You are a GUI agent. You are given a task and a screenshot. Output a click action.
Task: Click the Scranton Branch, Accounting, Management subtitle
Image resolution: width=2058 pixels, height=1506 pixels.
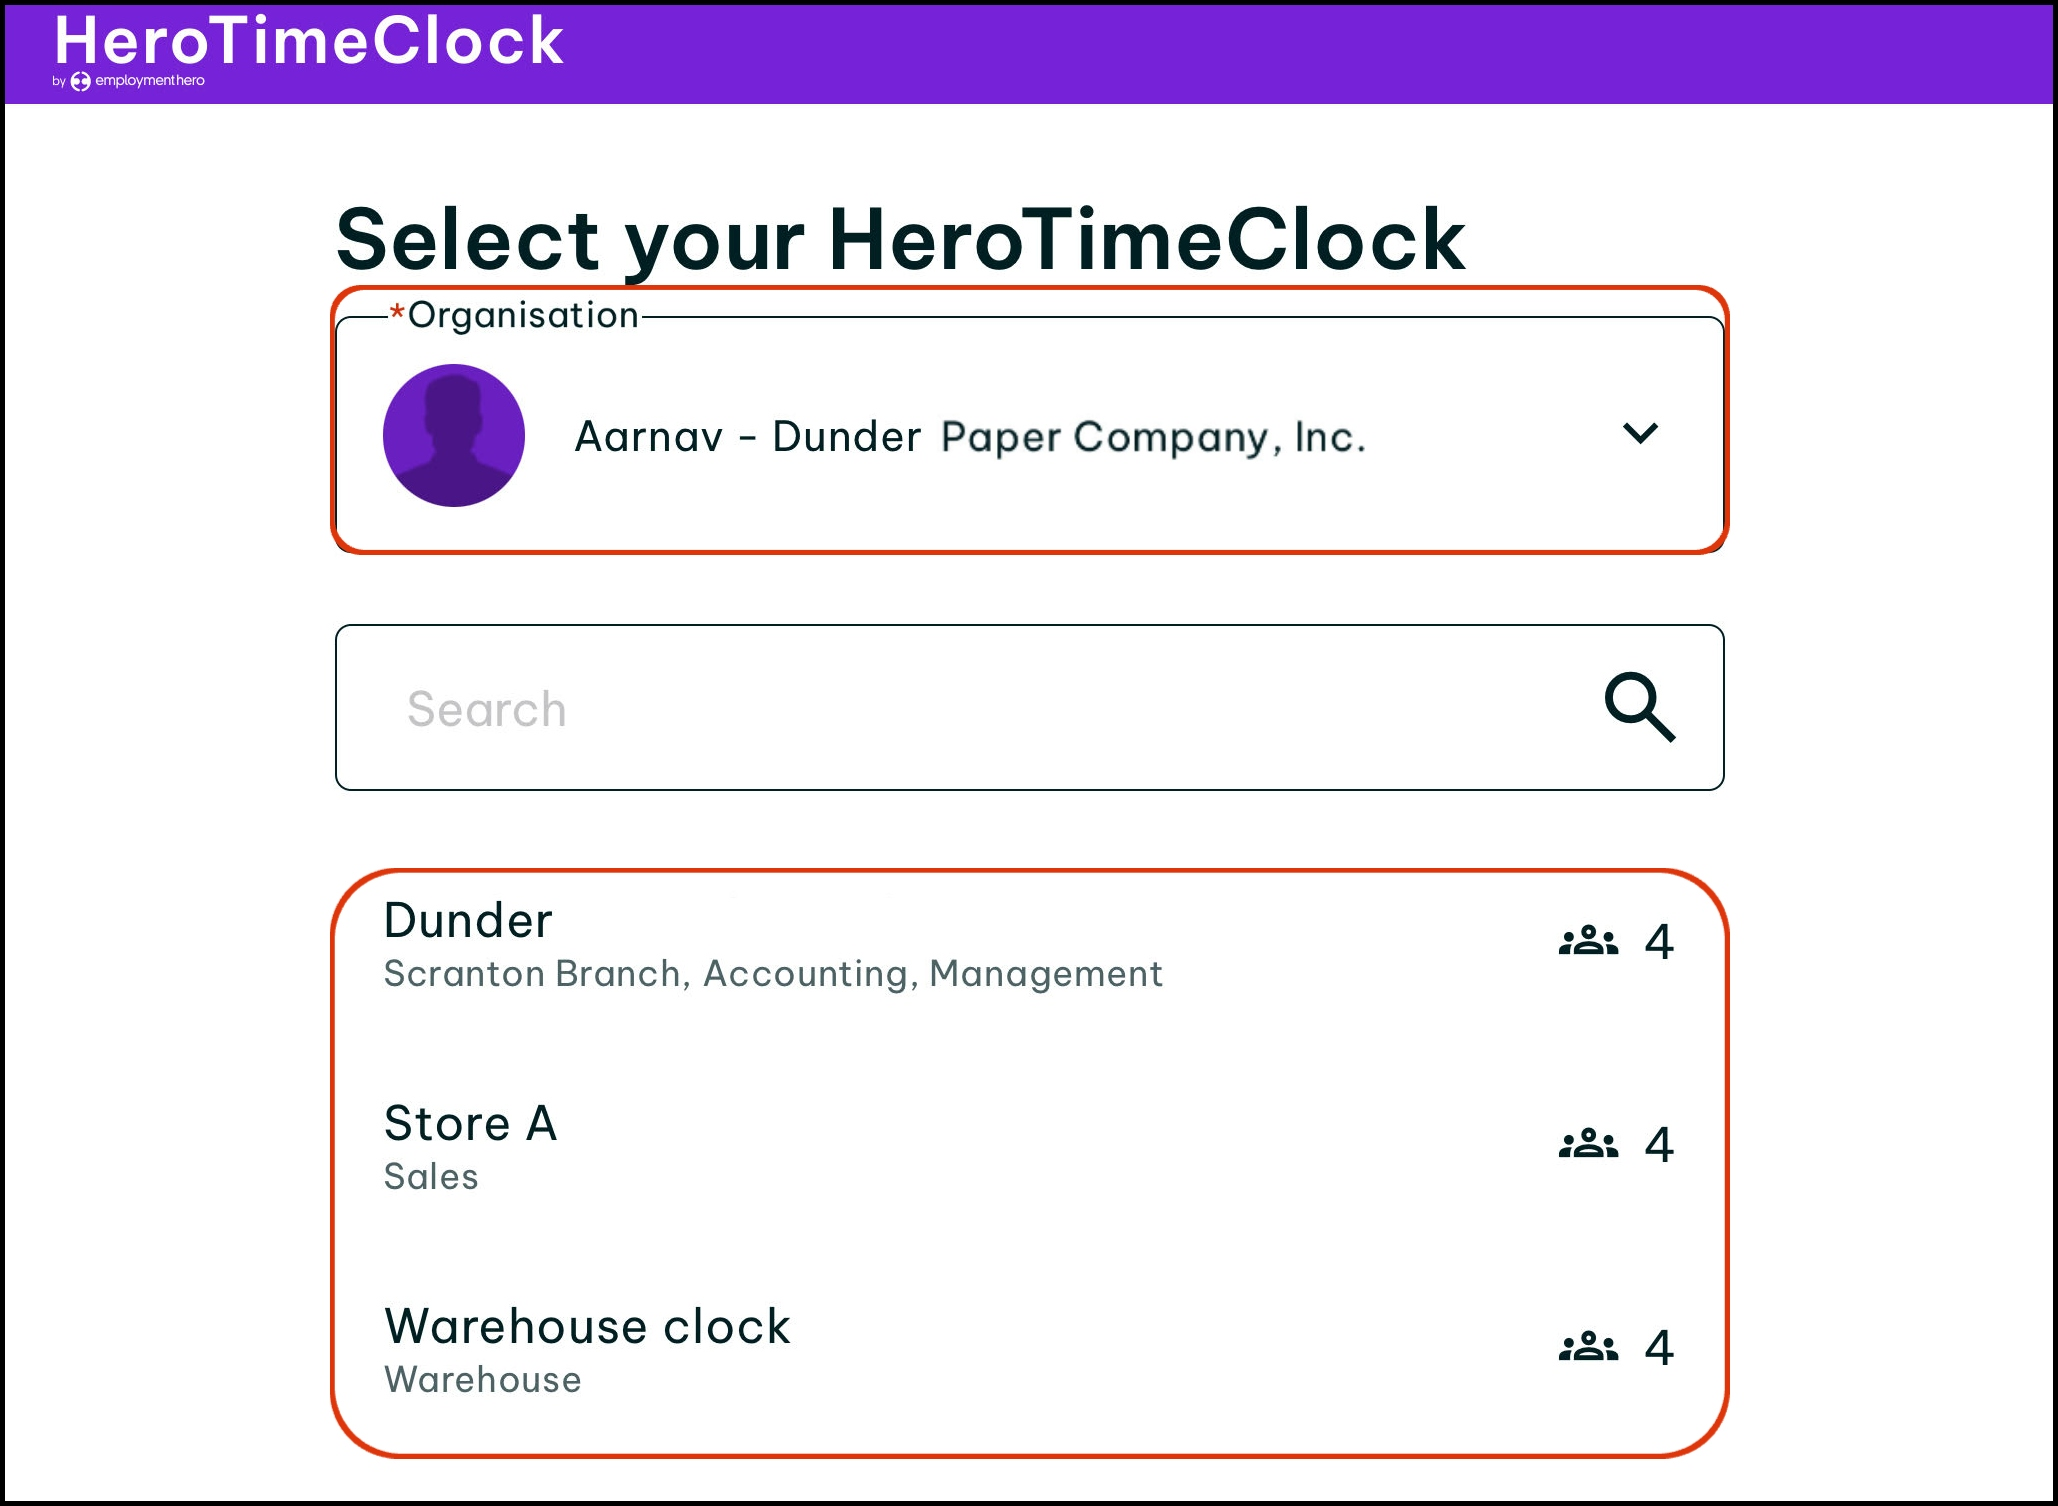pos(773,974)
